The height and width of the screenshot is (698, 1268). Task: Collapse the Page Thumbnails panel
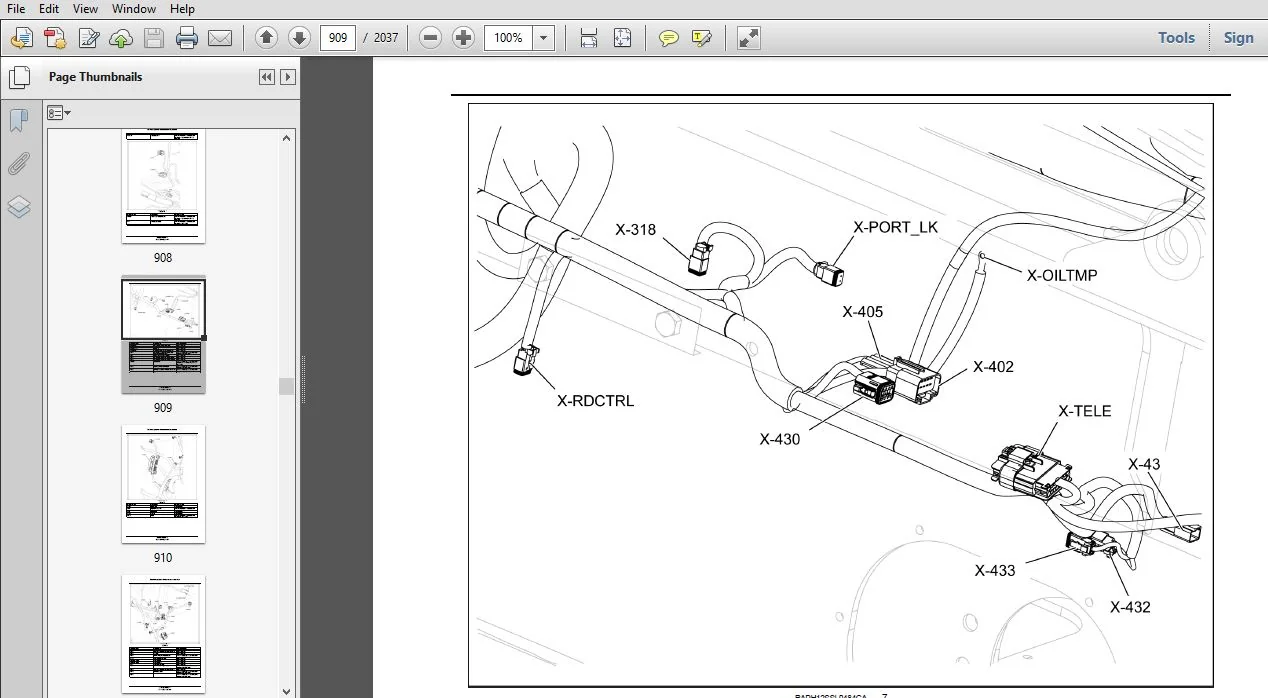[x=267, y=77]
